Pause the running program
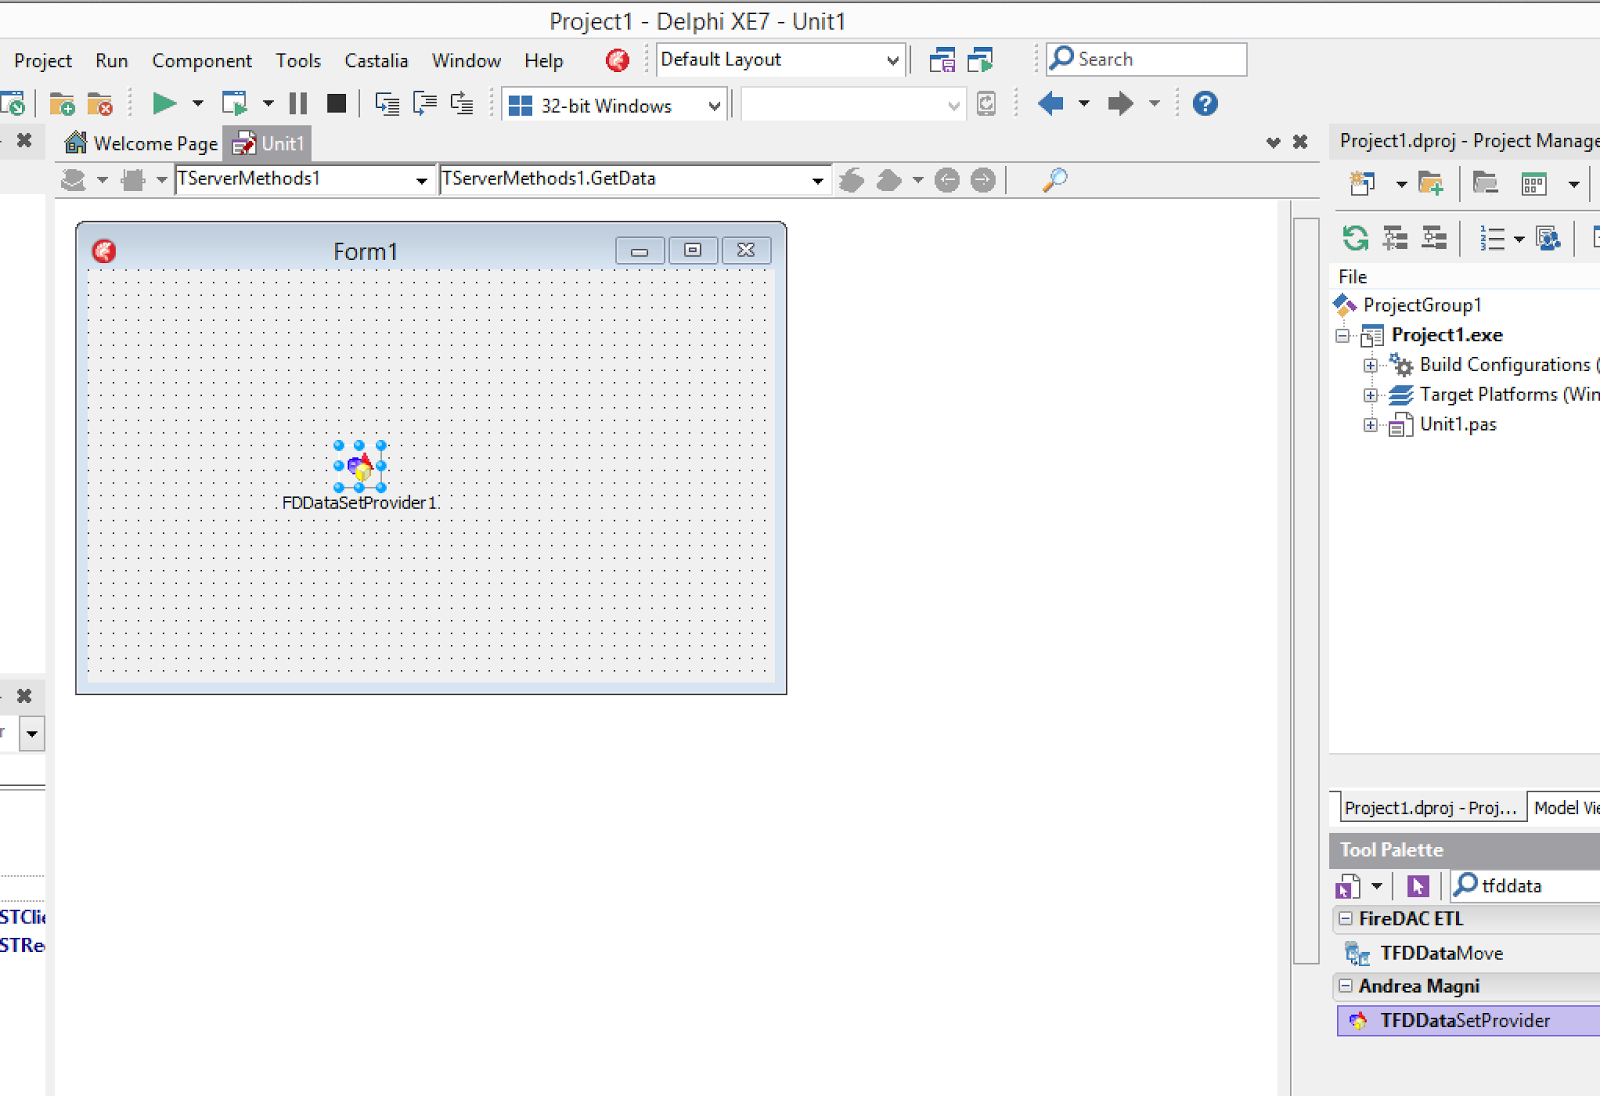The width and height of the screenshot is (1600, 1096). 298,104
